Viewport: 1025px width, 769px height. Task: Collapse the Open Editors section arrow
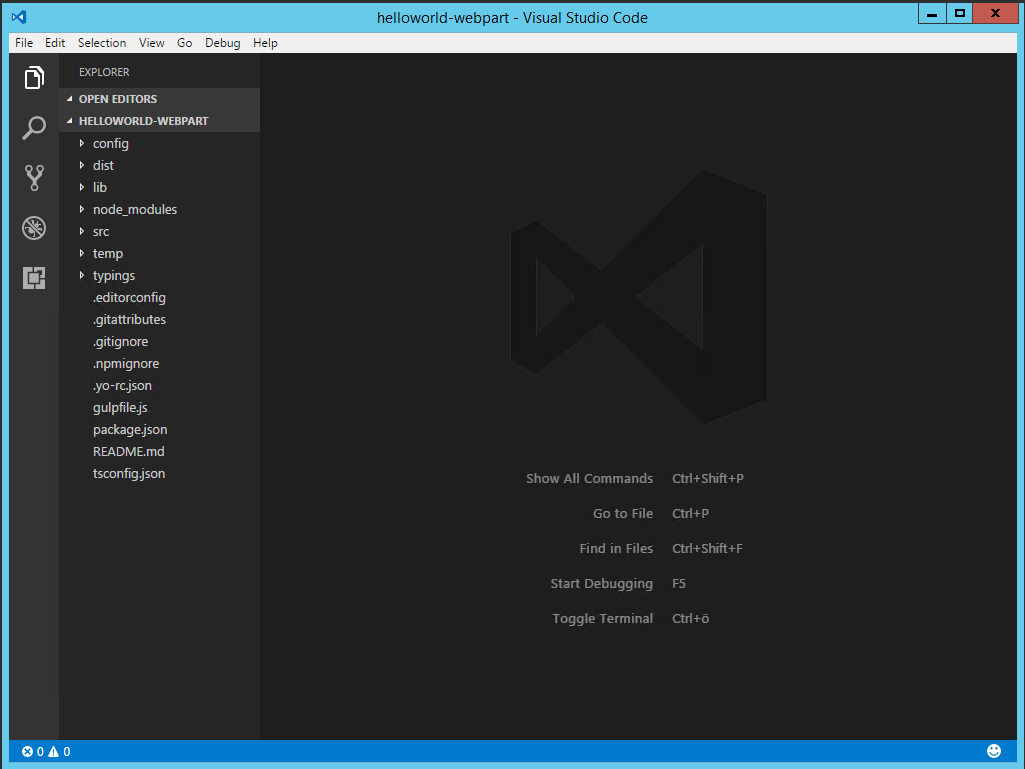pos(70,99)
